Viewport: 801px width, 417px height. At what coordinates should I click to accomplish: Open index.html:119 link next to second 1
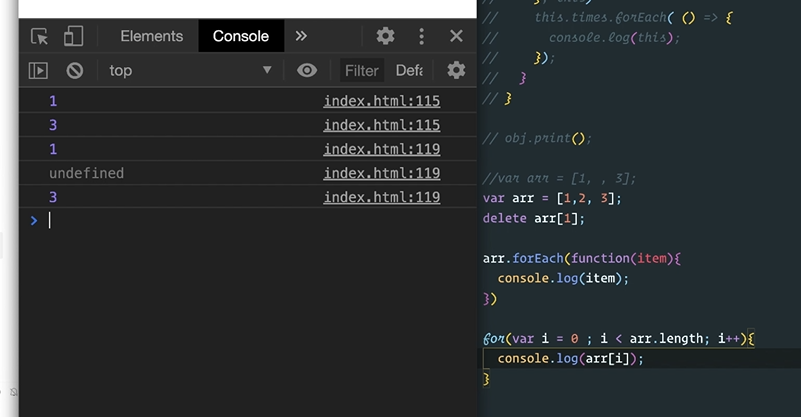pos(382,149)
